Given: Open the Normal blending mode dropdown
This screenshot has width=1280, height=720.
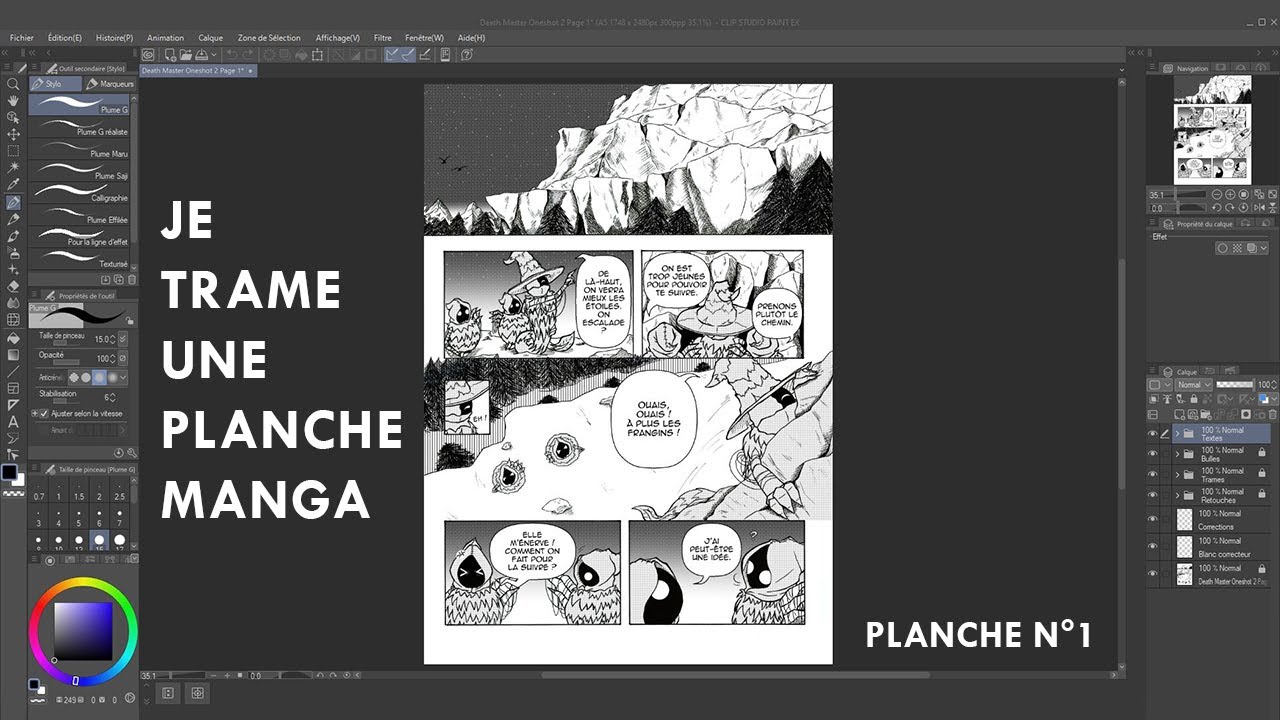Looking at the screenshot, I should tap(1194, 384).
